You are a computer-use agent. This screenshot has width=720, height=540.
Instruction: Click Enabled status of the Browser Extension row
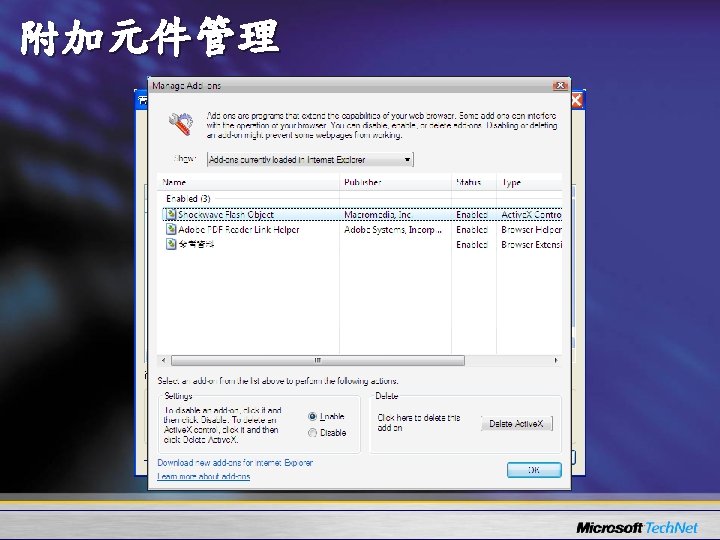point(472,244)
